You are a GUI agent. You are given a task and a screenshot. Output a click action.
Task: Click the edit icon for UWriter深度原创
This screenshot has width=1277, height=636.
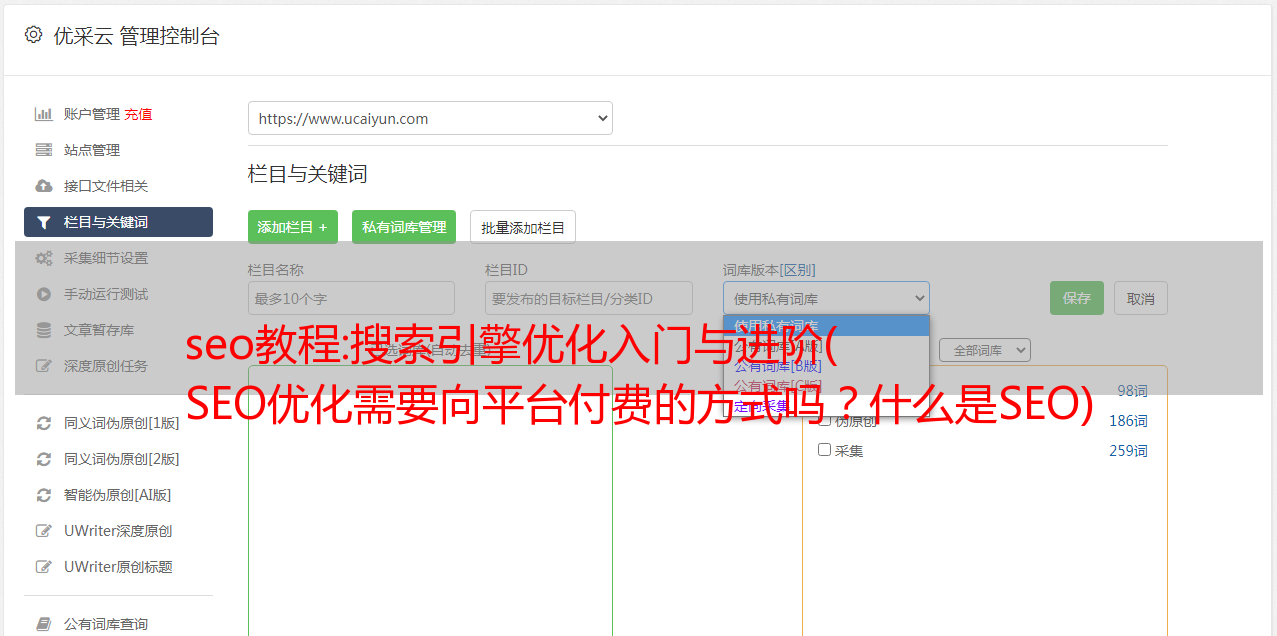[x=43, y=531]
